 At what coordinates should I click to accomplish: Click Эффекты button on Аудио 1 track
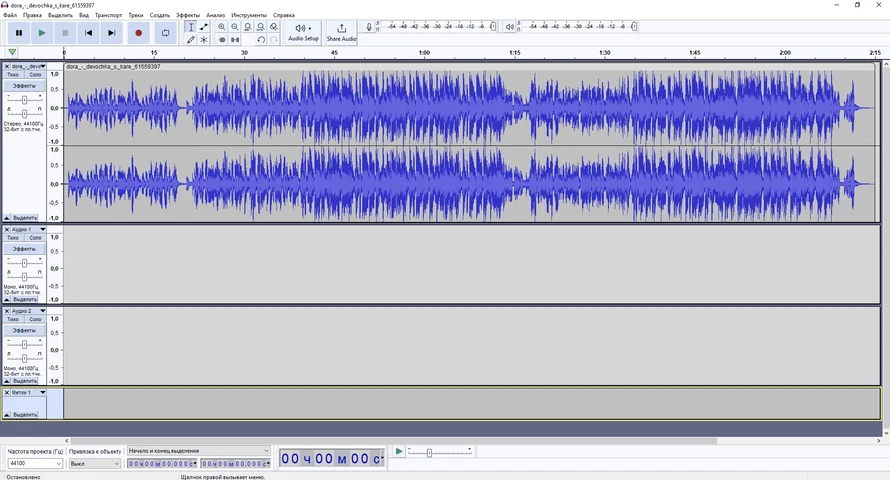point(24,249)
